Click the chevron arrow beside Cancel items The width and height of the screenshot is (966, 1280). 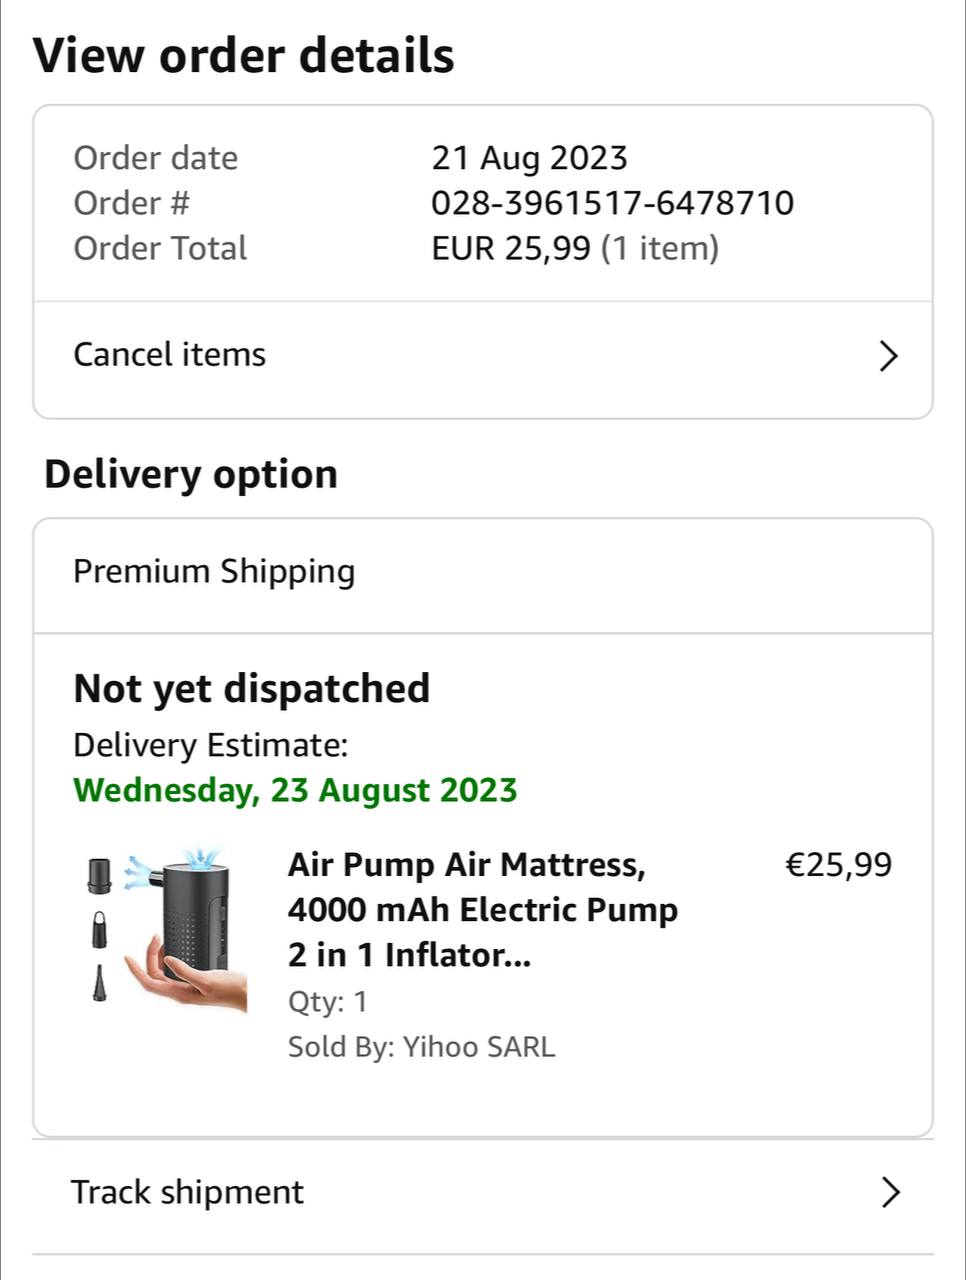click(x=888, y=356)
